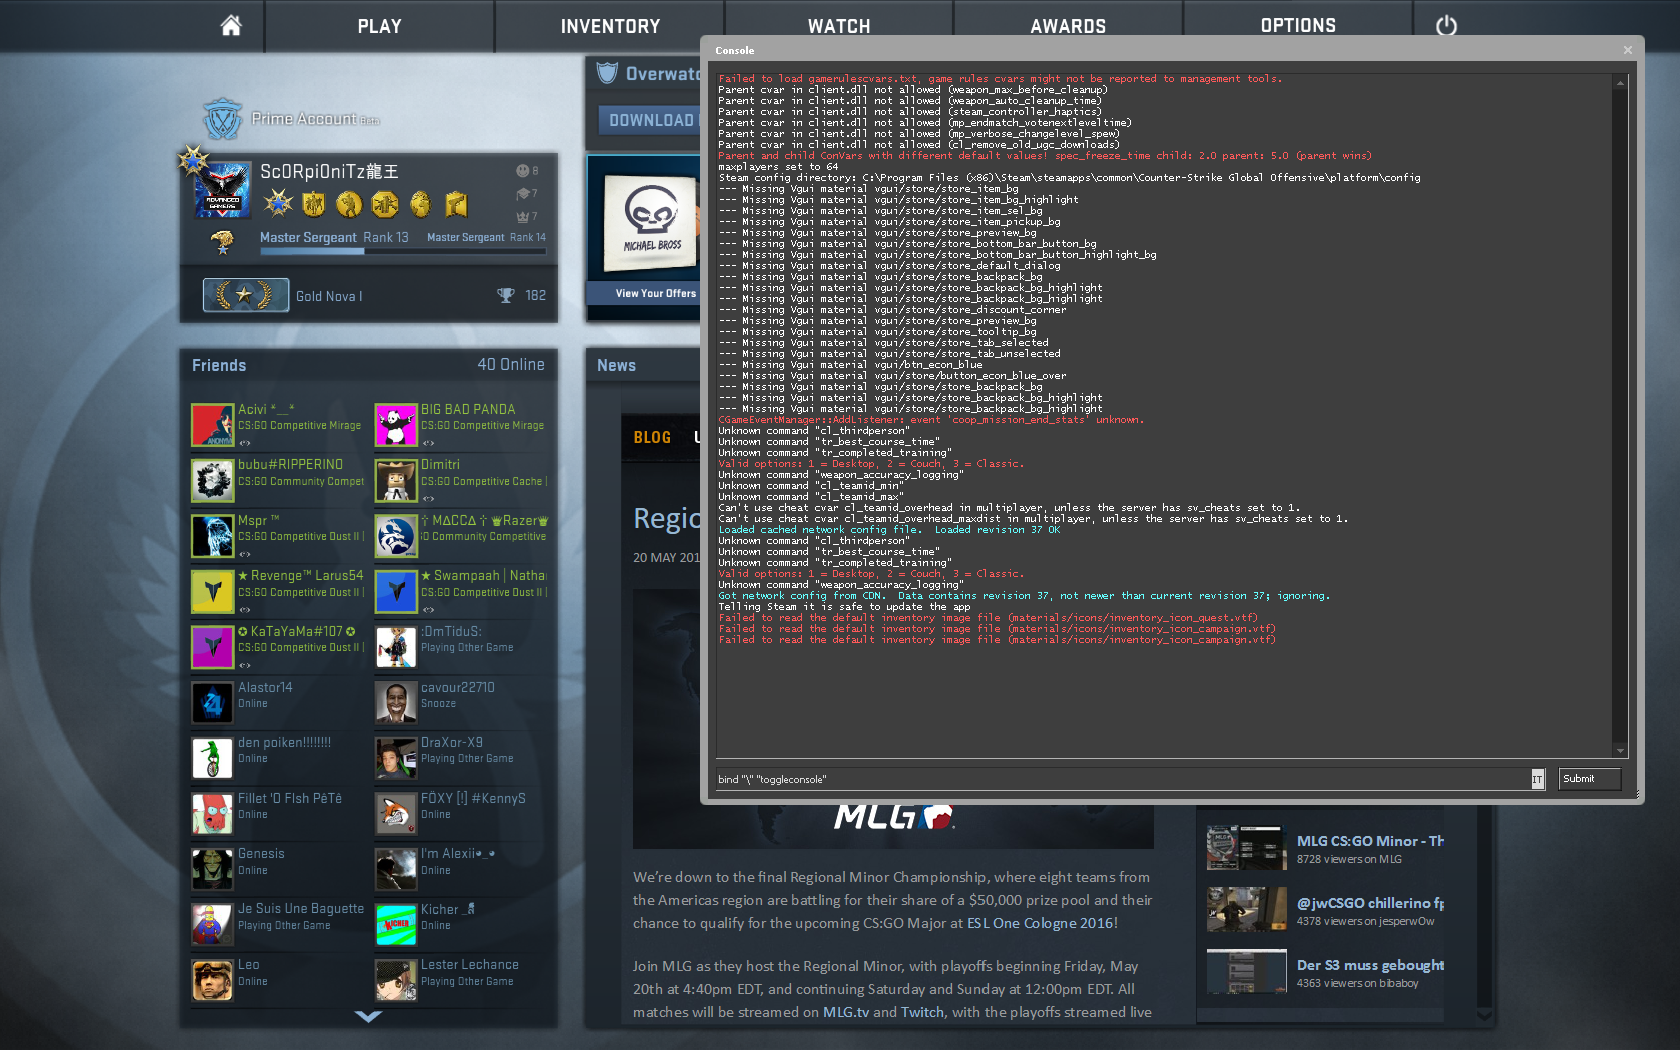The image size is (1680, 1050).
Task: Click the Home icon in top bar
Action: point(231,26)
